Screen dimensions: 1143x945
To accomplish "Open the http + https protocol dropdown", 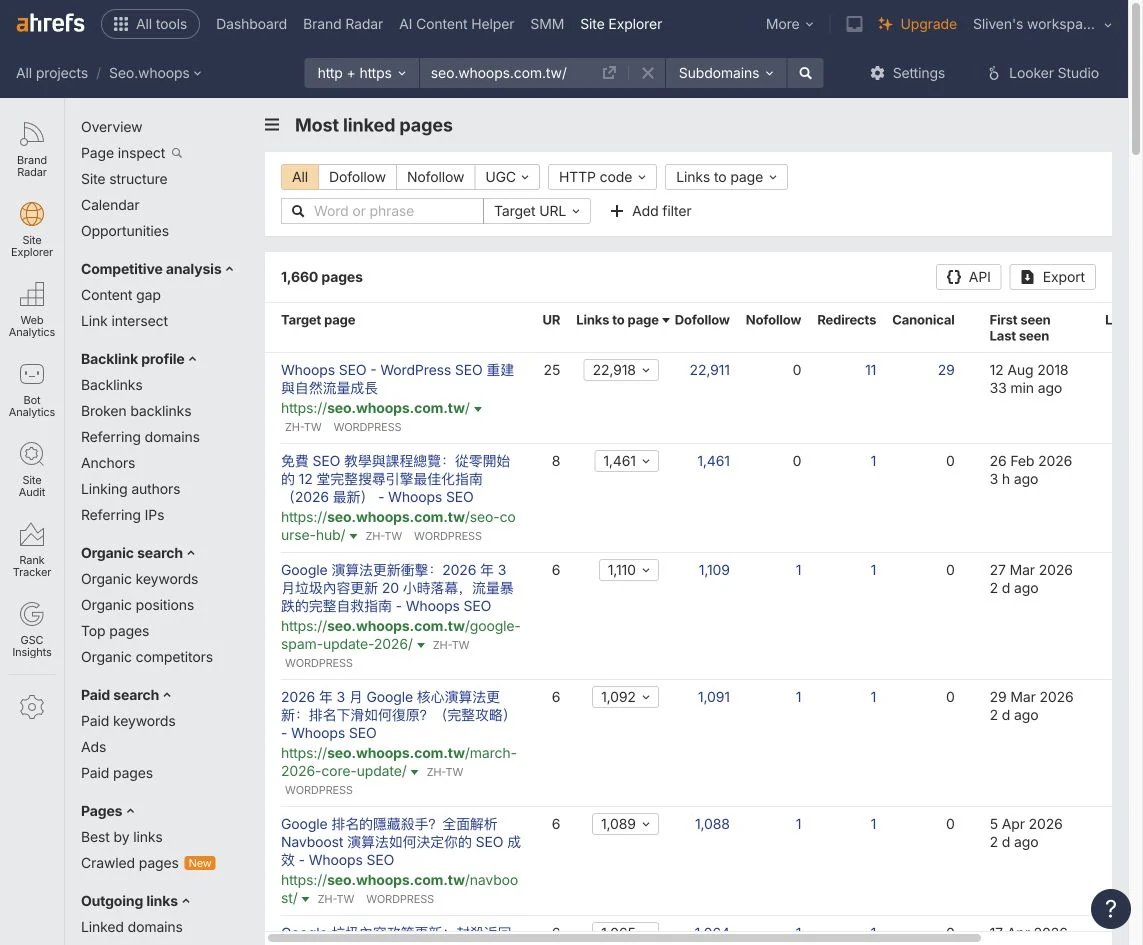I will (x=362, y=73).
